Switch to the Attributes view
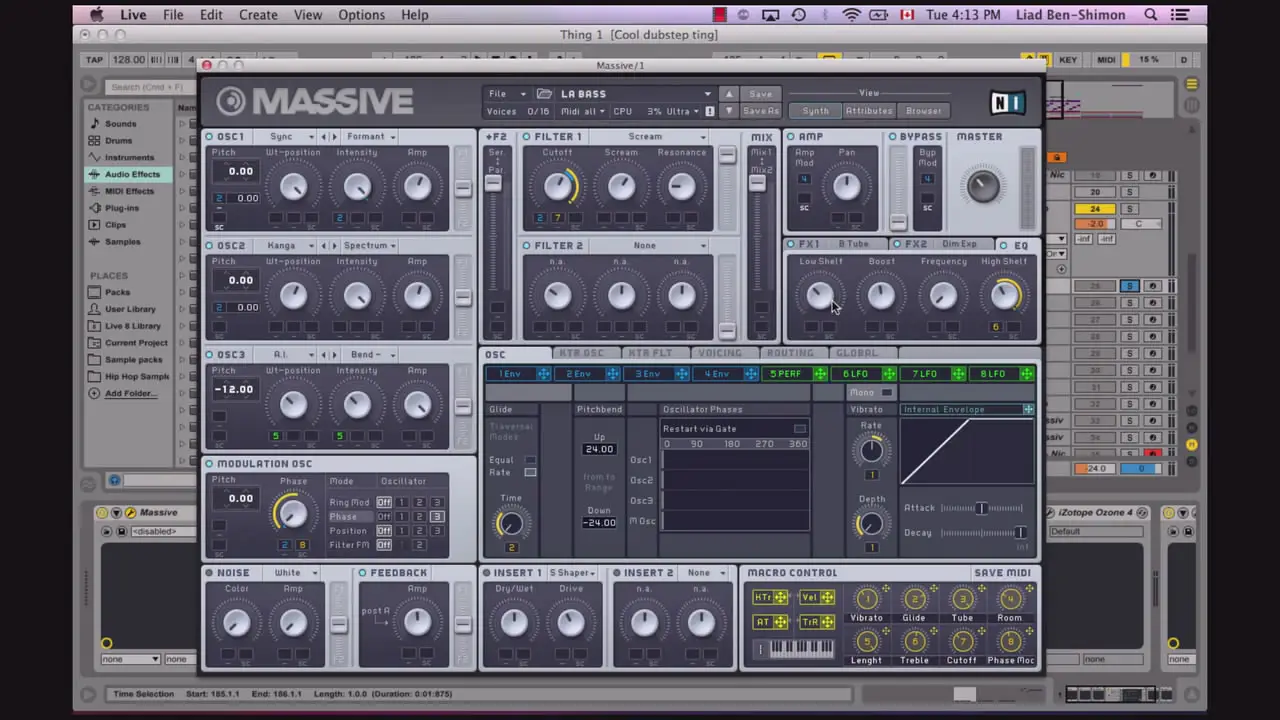1280x720 pixels. (868, 111)
